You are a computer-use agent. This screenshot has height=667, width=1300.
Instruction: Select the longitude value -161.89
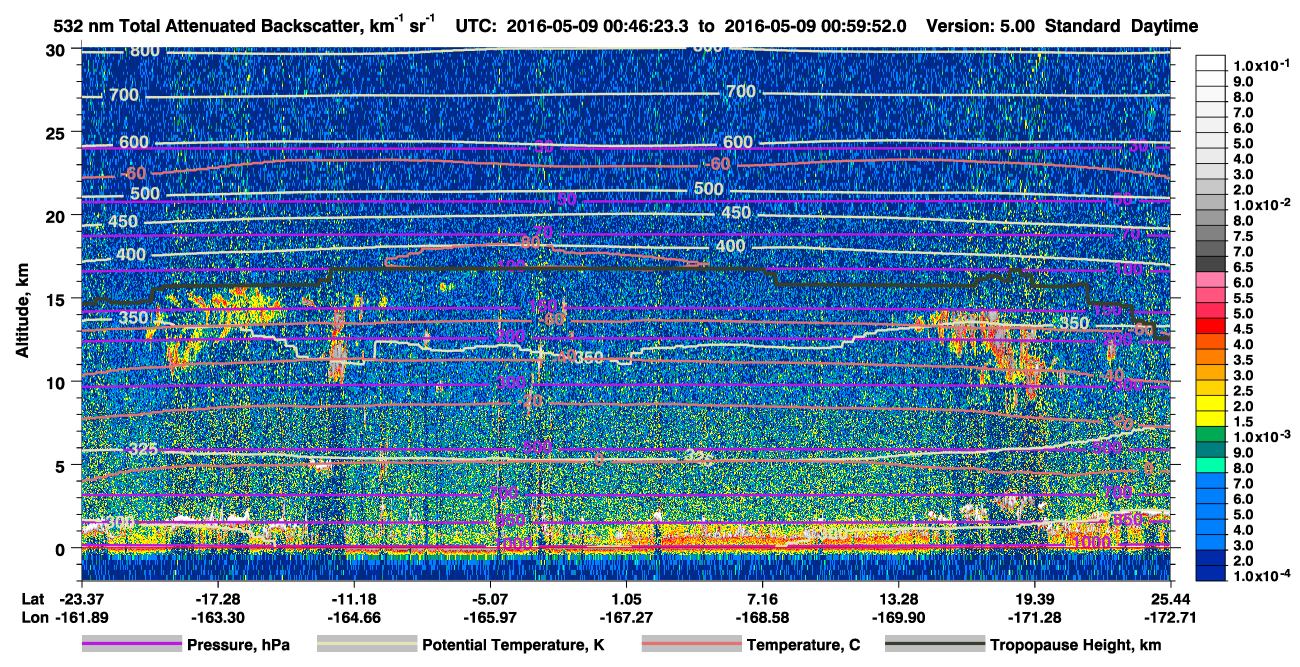pos(81,617)
